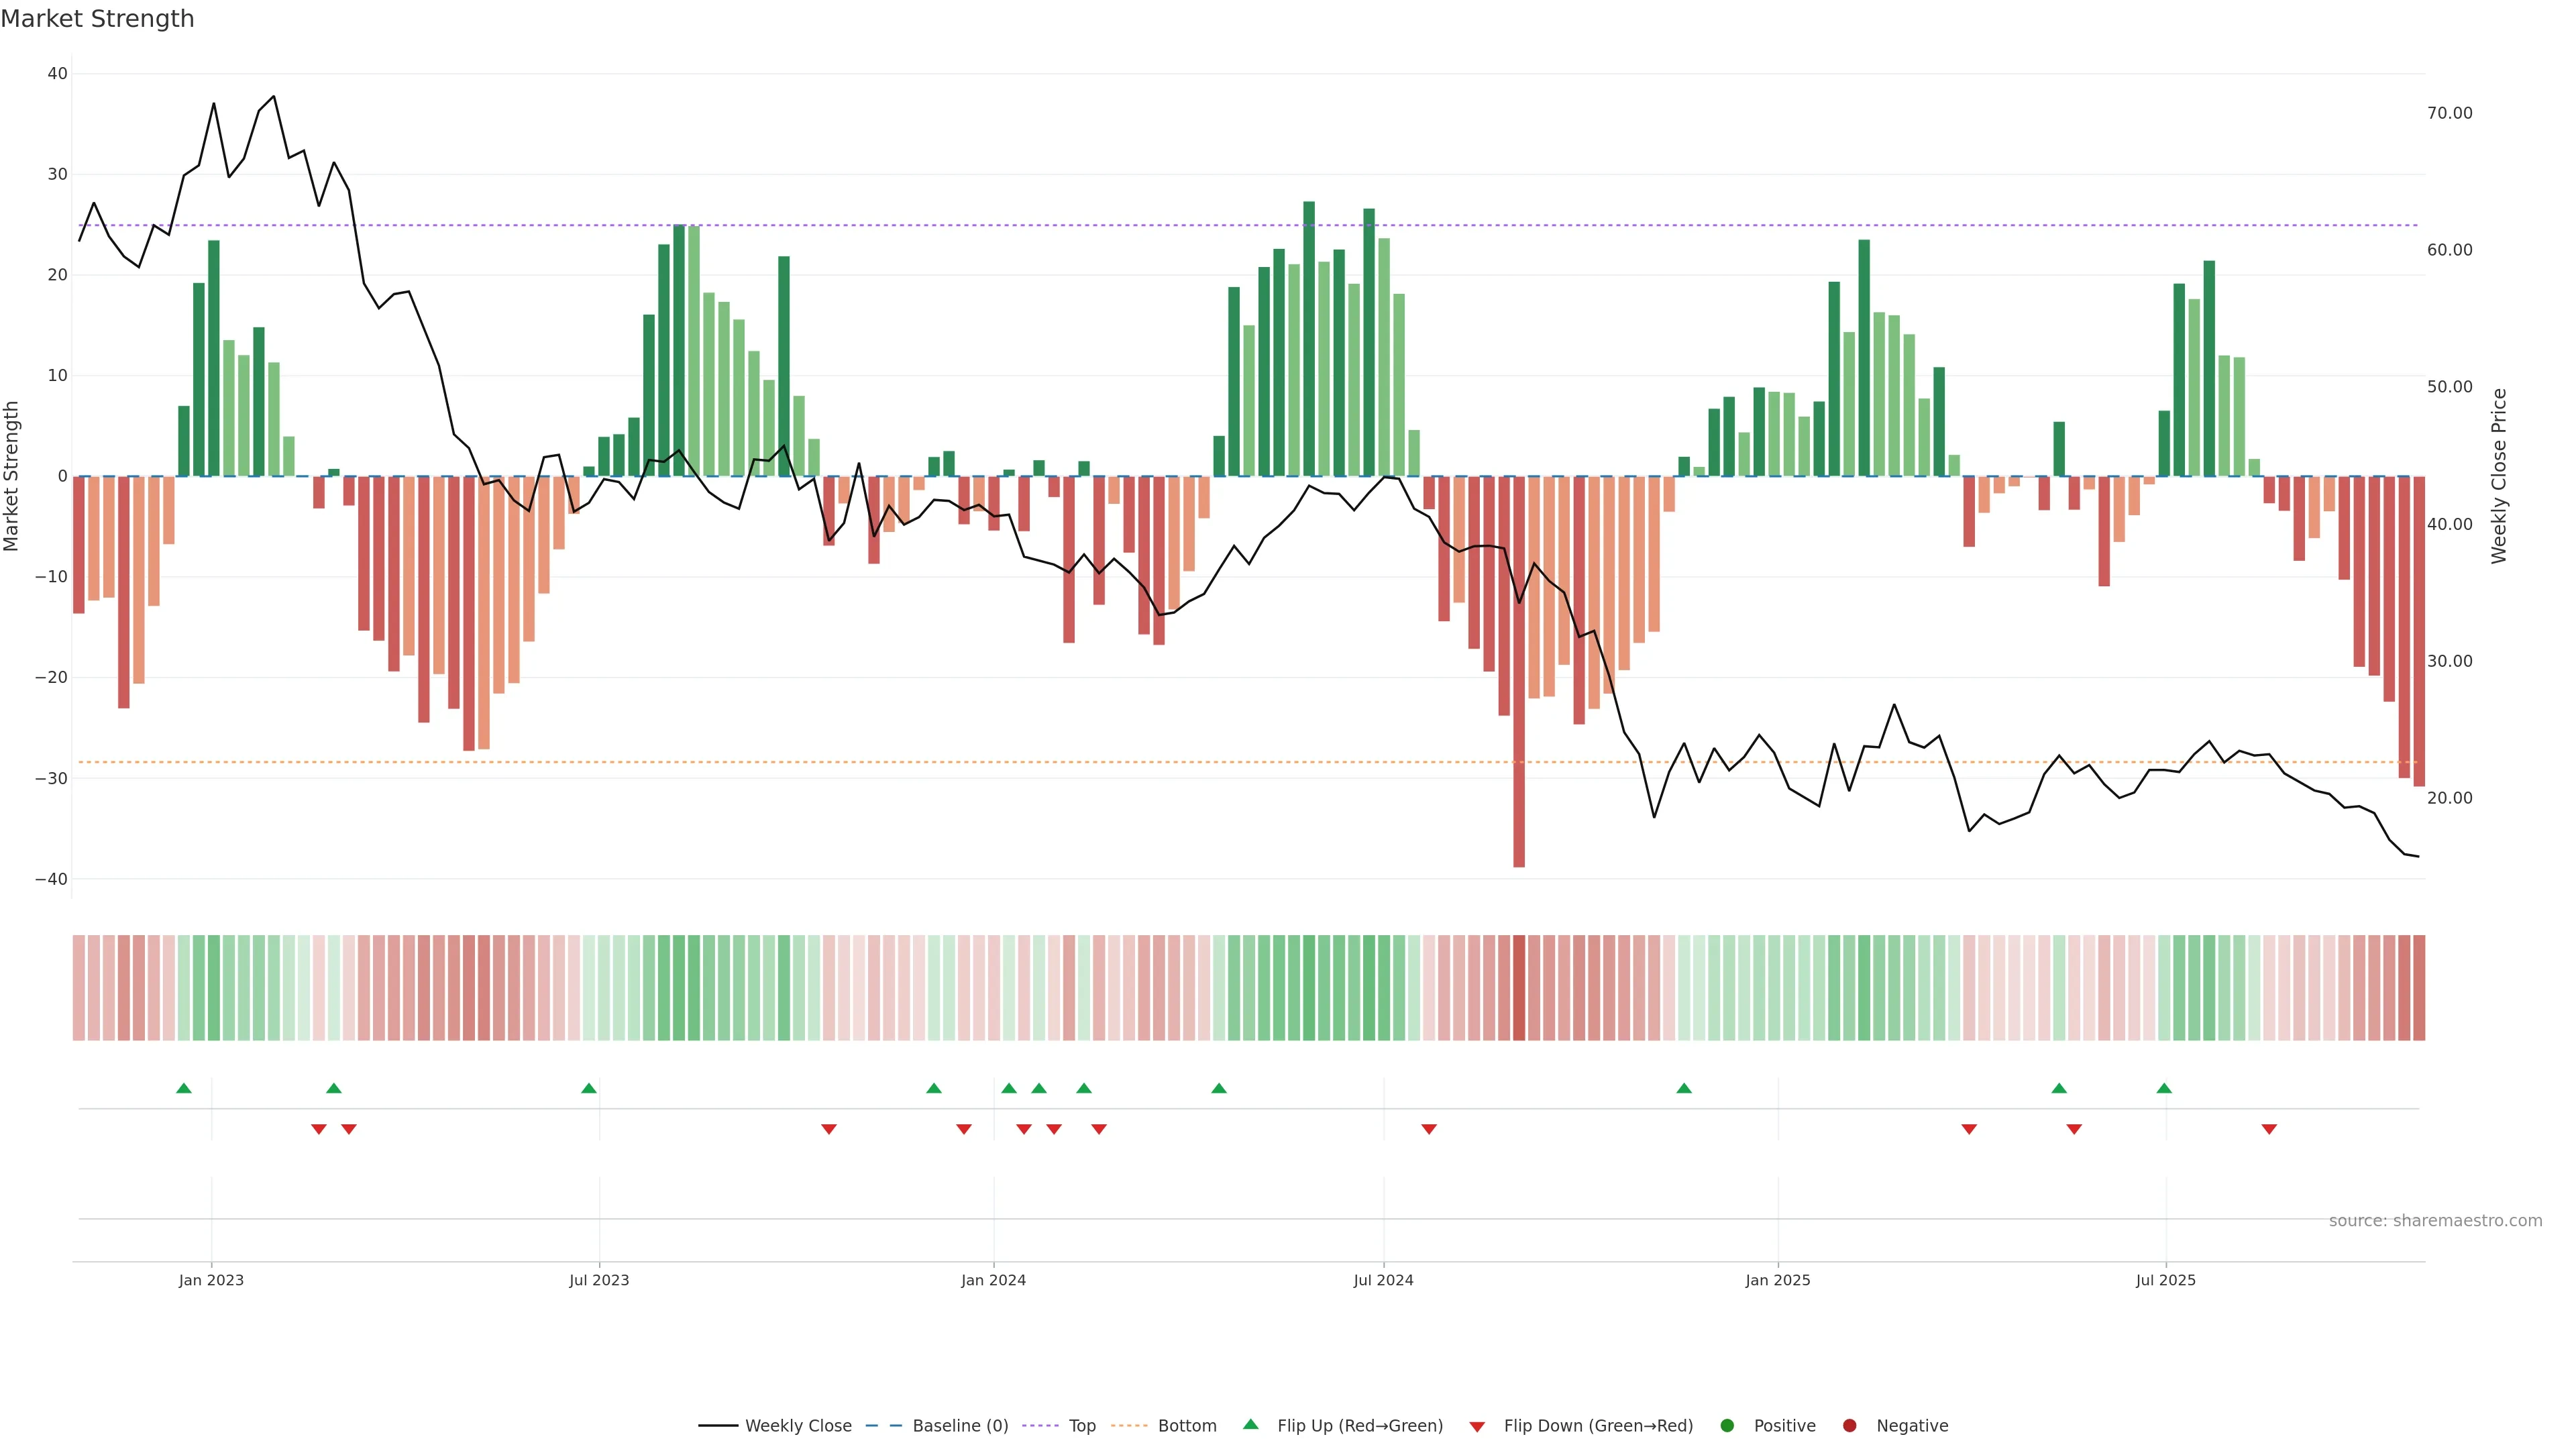Click the green Flip Up triangle legend icon

(x=1250, y=1424)
